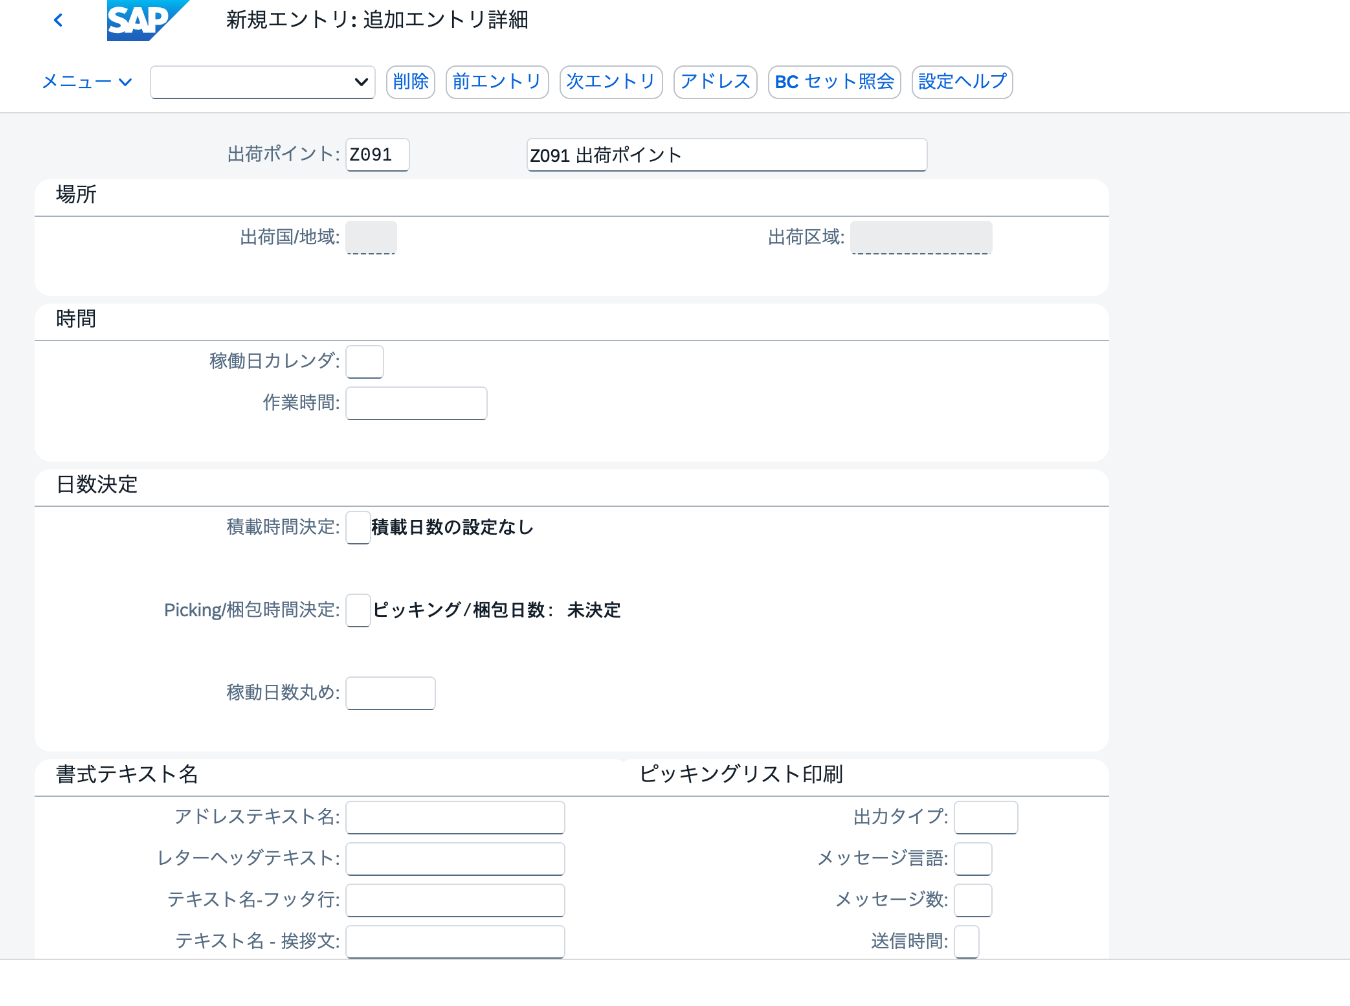Viewport: 1350px width, 1006px height.
Task: Go to 次エントリ
Action: (611, 82)
